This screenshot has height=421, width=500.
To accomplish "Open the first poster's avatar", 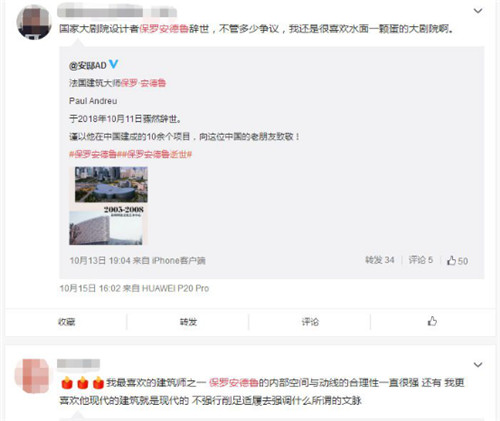I will pos(34,22).
